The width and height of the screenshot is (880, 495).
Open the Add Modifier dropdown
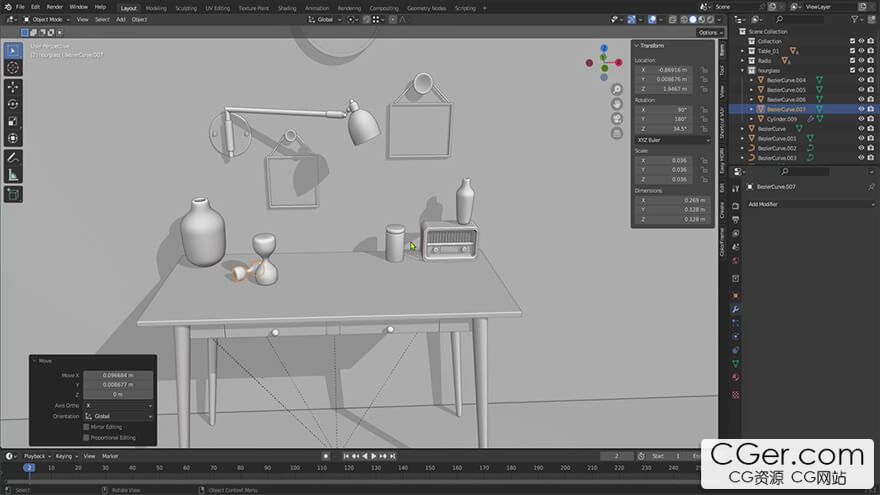click(x=810, y=204)
